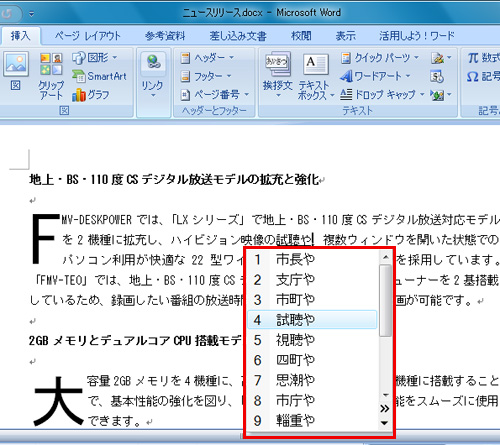
Task: Open the リンク links menu
Action: click(153, 75)
